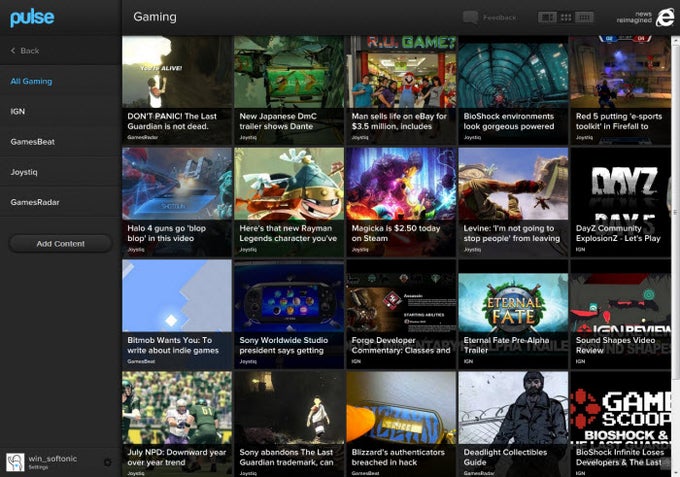Viewport: 680px width, 477px height.
Task: Click the Pulse logo
Action: [33, 18]
